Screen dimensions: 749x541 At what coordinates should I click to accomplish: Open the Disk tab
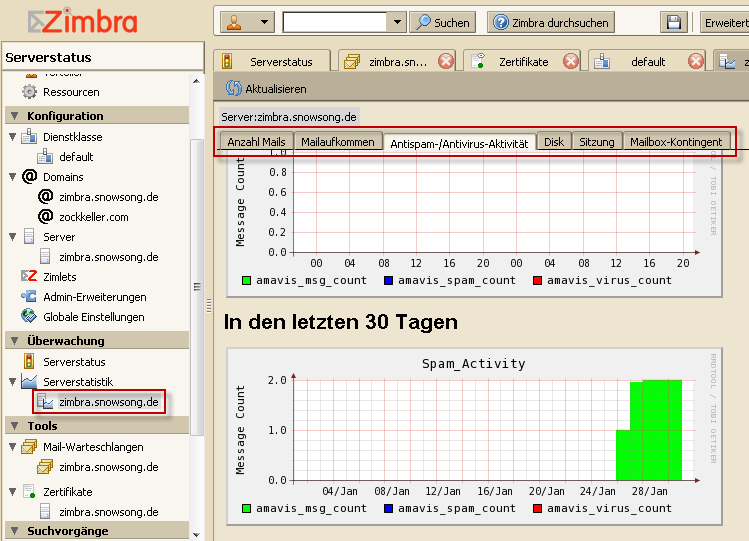tap(554, 142)
